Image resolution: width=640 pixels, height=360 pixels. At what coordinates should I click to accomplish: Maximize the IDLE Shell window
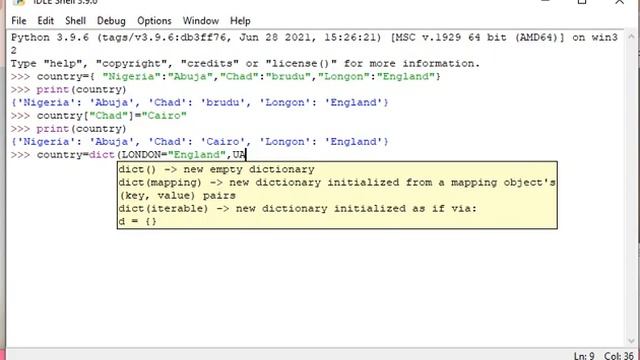coord(582,2)
